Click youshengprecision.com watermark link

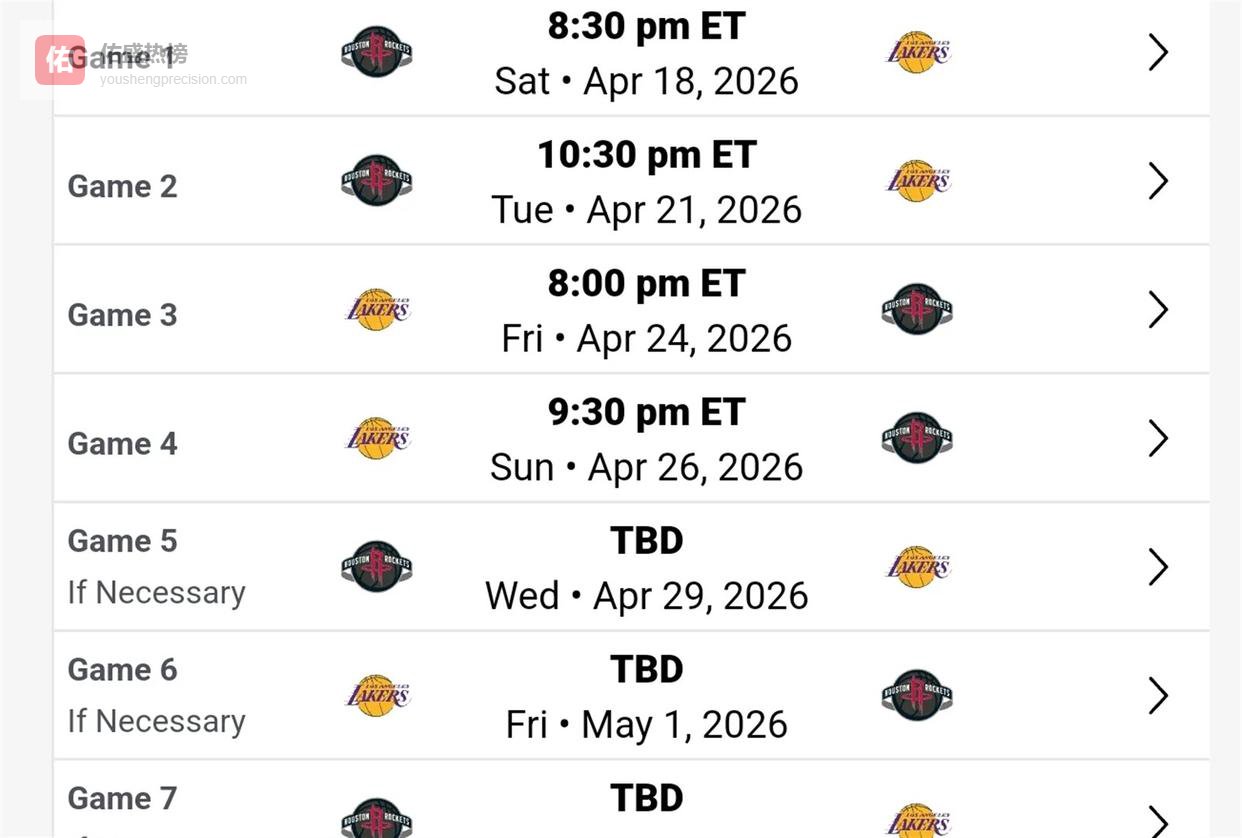point(173,79)
